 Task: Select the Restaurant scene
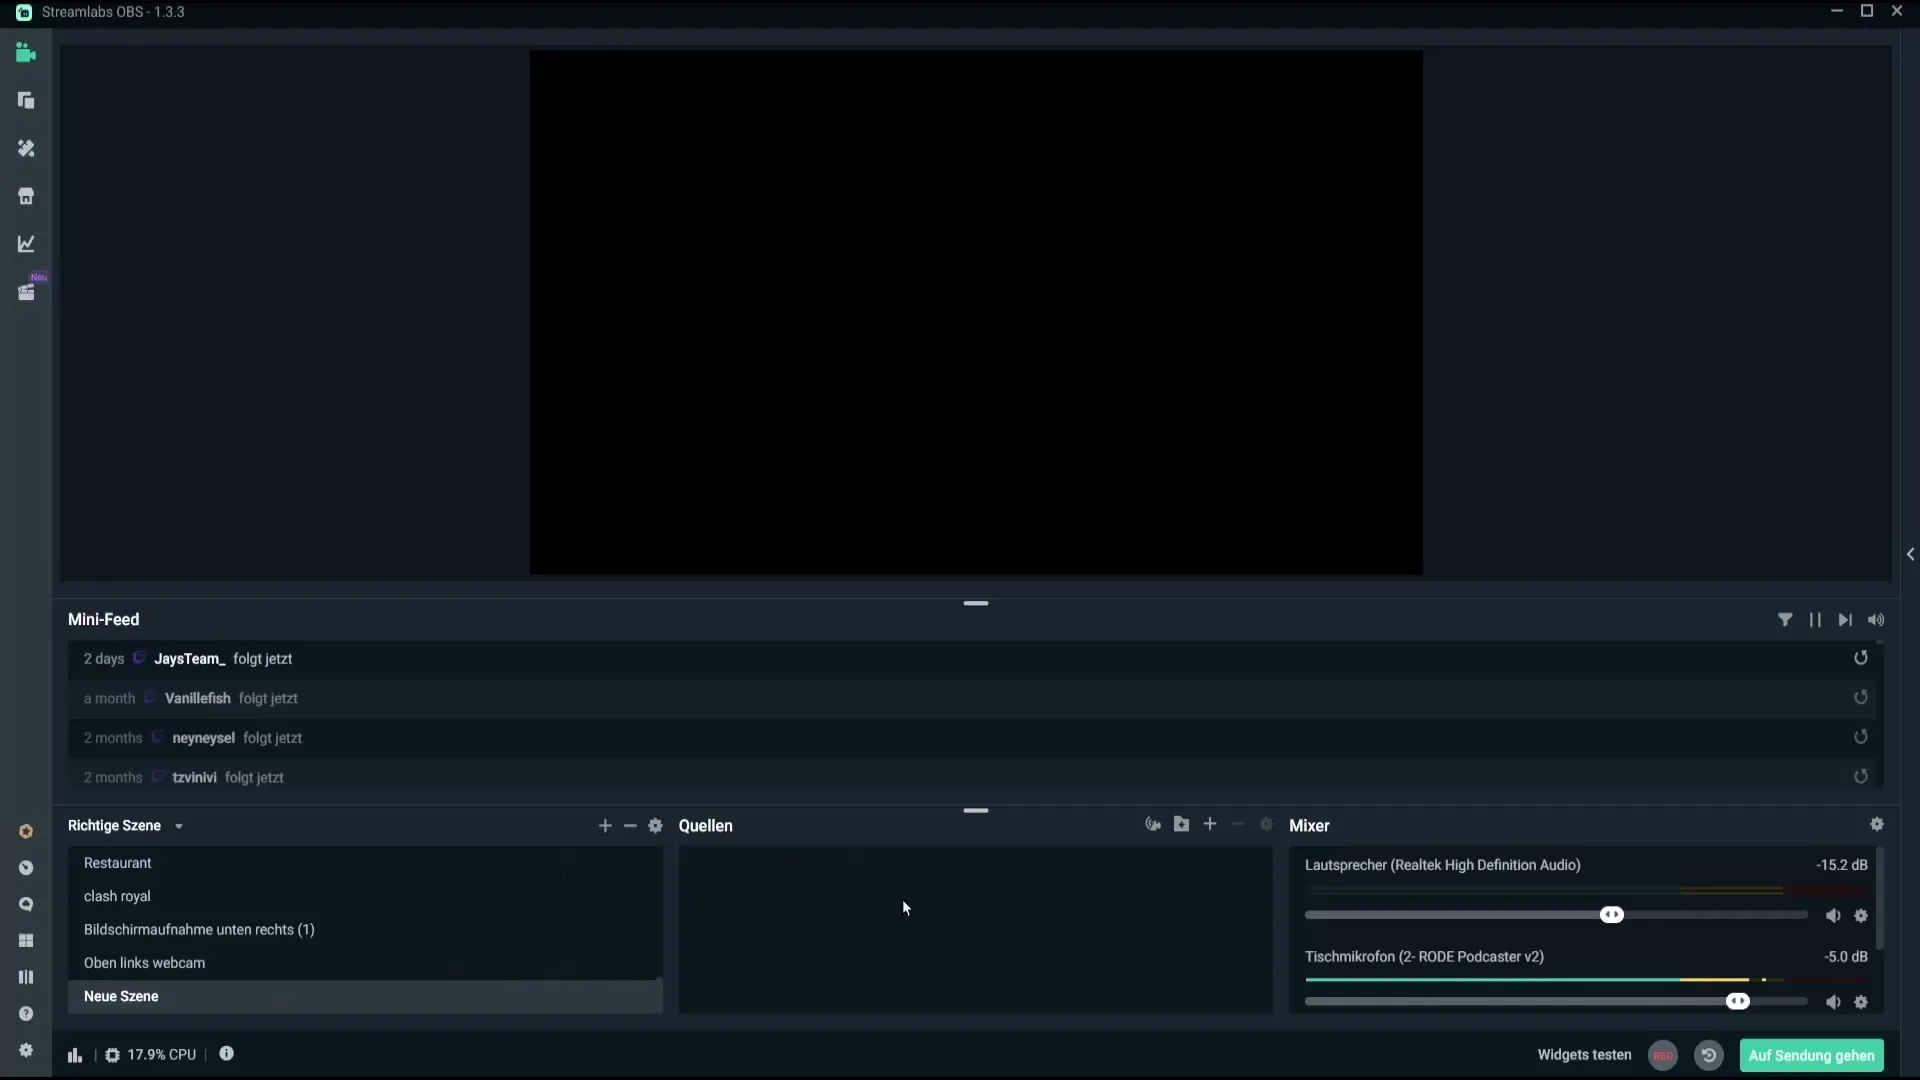[117, 862]
